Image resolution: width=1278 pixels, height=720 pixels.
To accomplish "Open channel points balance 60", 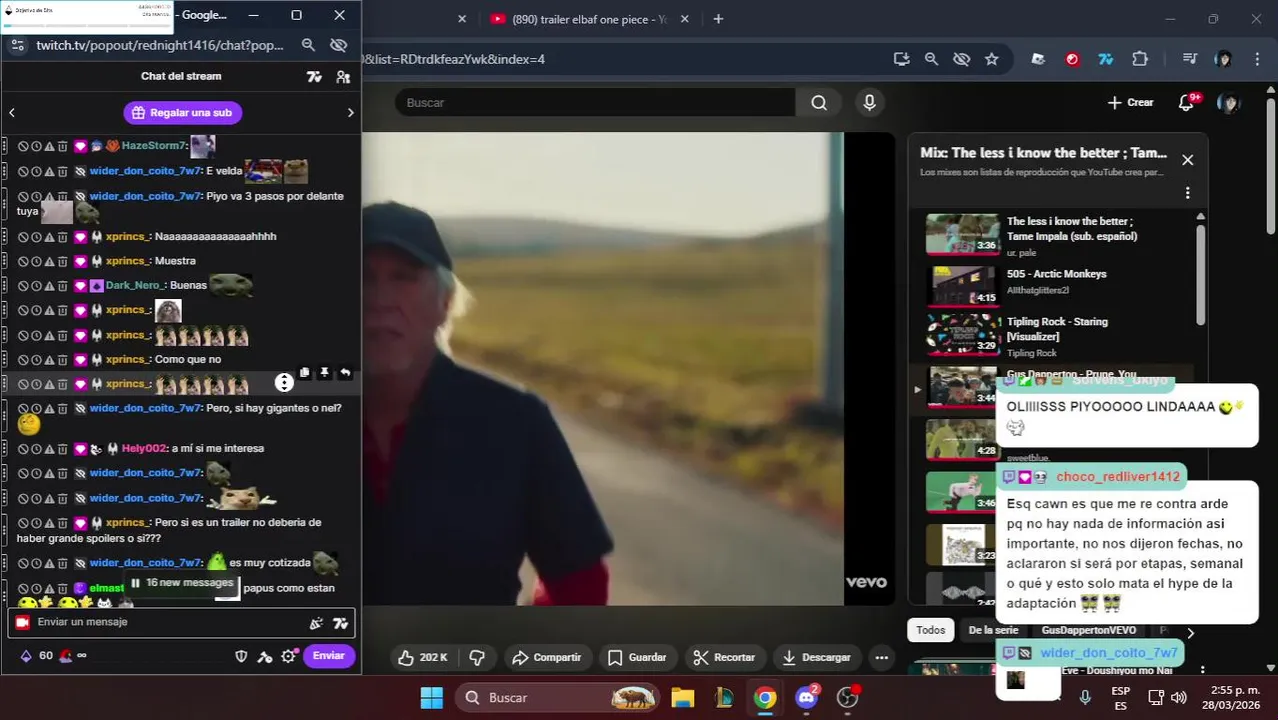I will (36, 656).
